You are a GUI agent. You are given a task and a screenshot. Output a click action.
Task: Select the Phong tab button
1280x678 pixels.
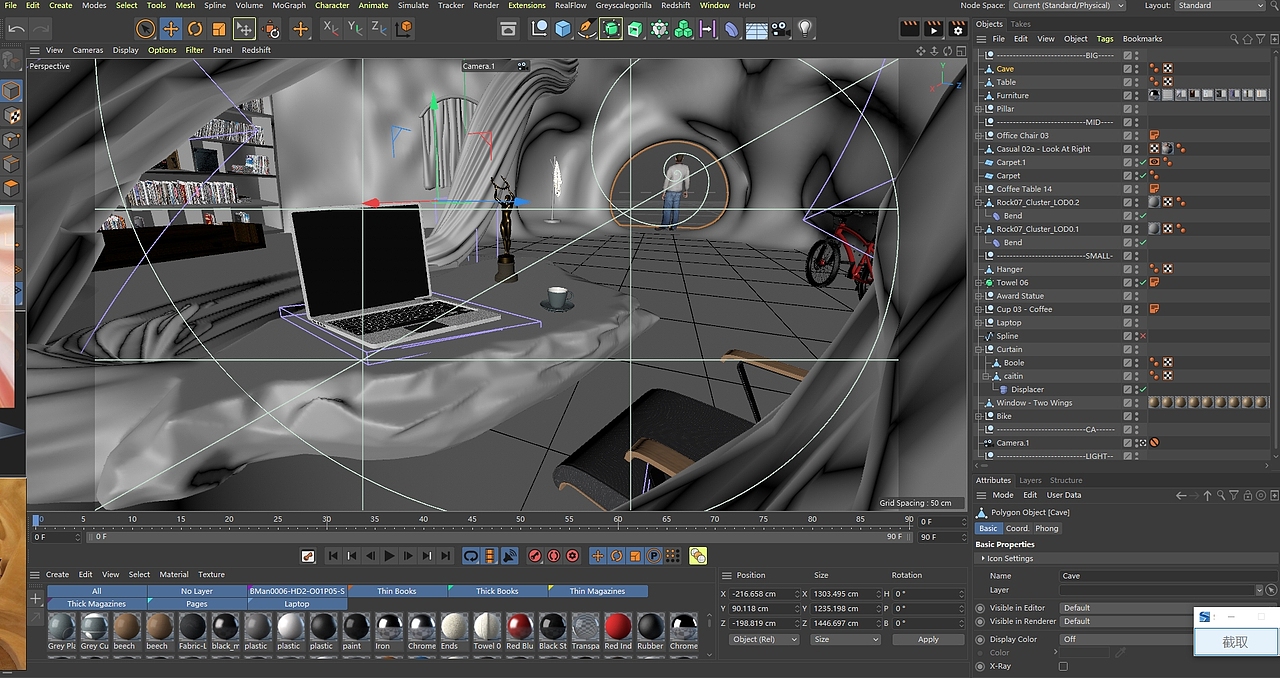click(1047, 528)
